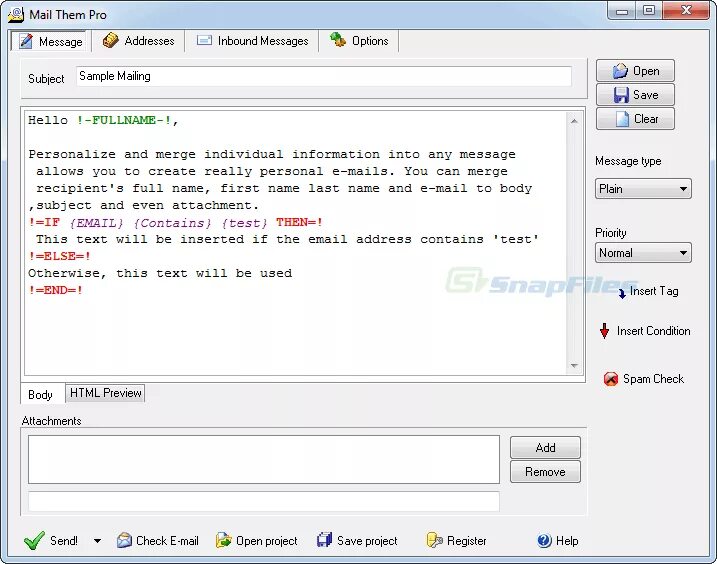Click the Addresses tab book icon
The image size is (717, 564).
(x=110, y=40)
